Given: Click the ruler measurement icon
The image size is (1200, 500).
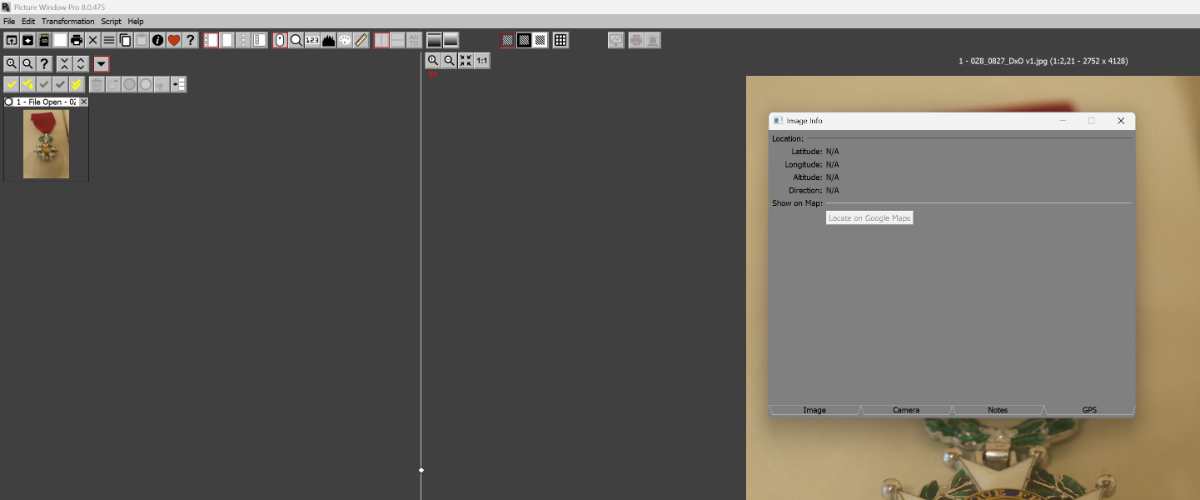Looking at the screenshot, I should pyautogui.click(x=361, y=40).
